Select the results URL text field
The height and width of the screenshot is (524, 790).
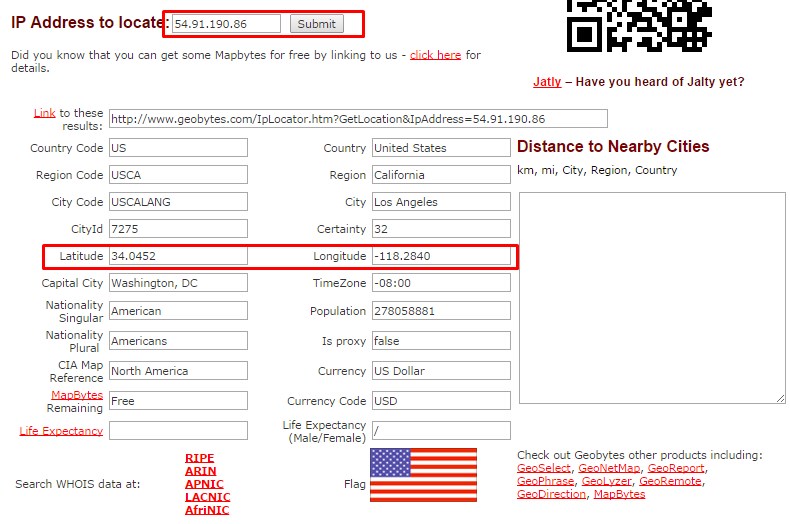click(358, 119)
